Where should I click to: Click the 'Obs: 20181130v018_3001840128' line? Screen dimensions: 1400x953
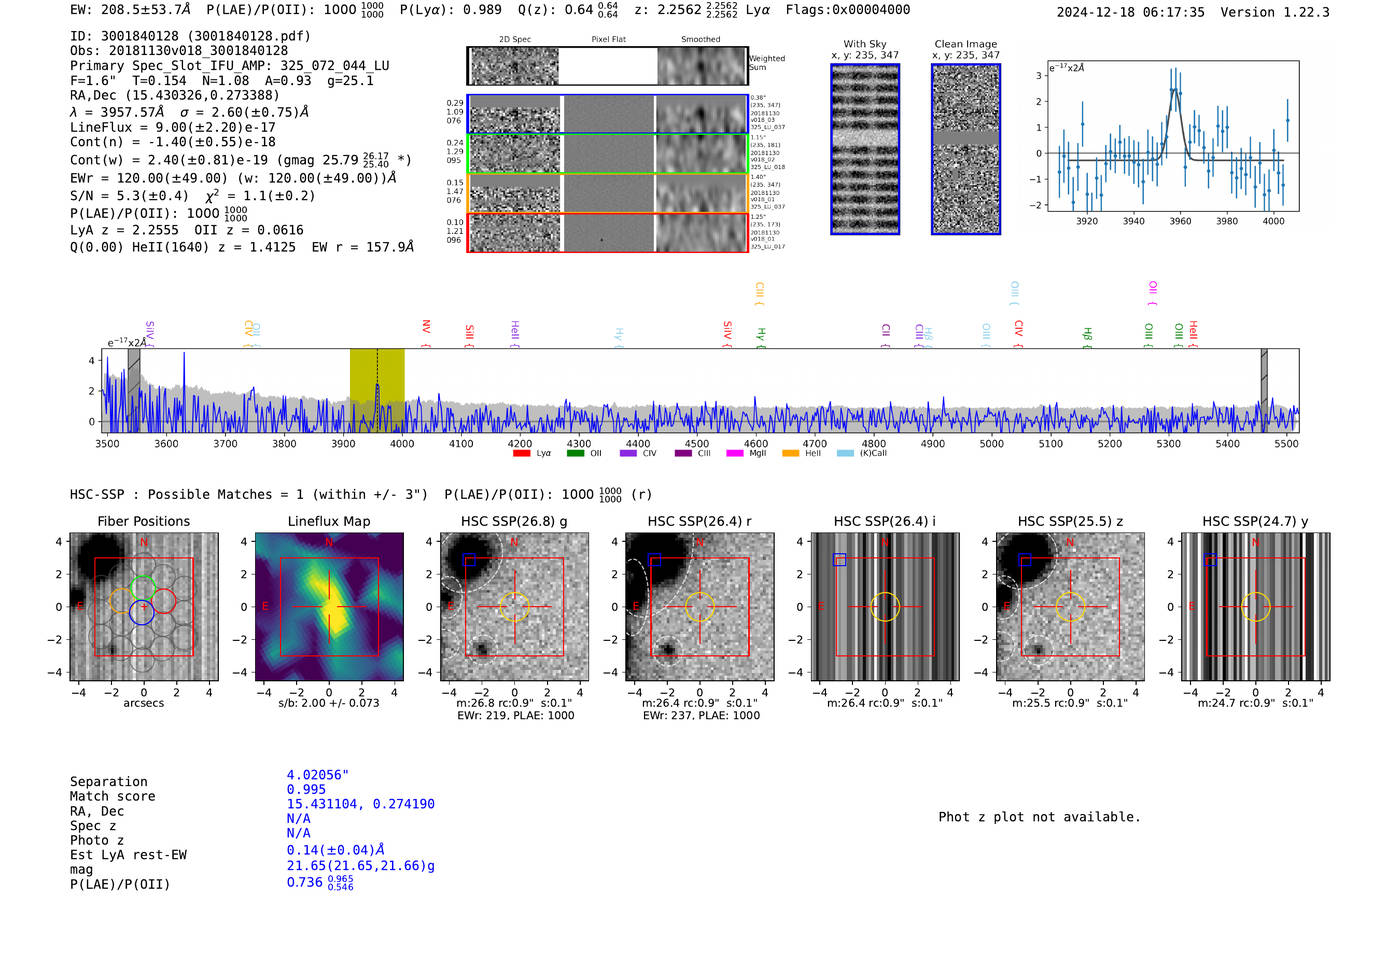point(179,51)
